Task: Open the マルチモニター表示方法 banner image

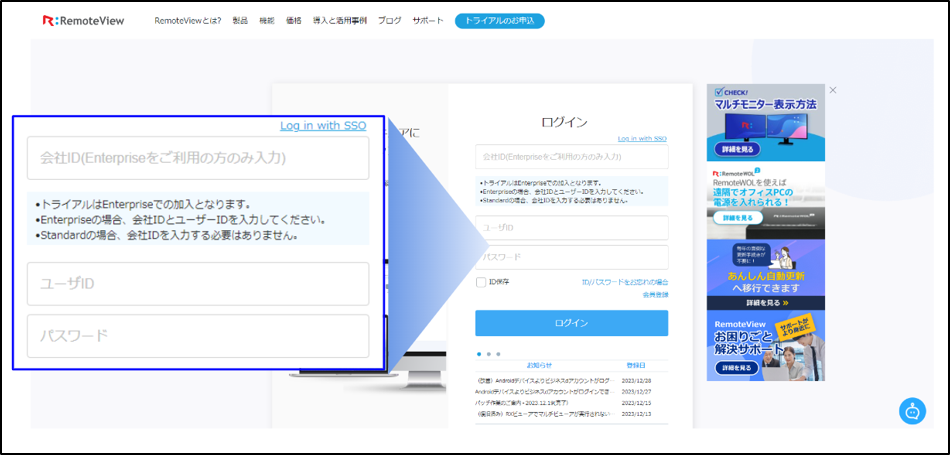Action: [x=766, y=122]
